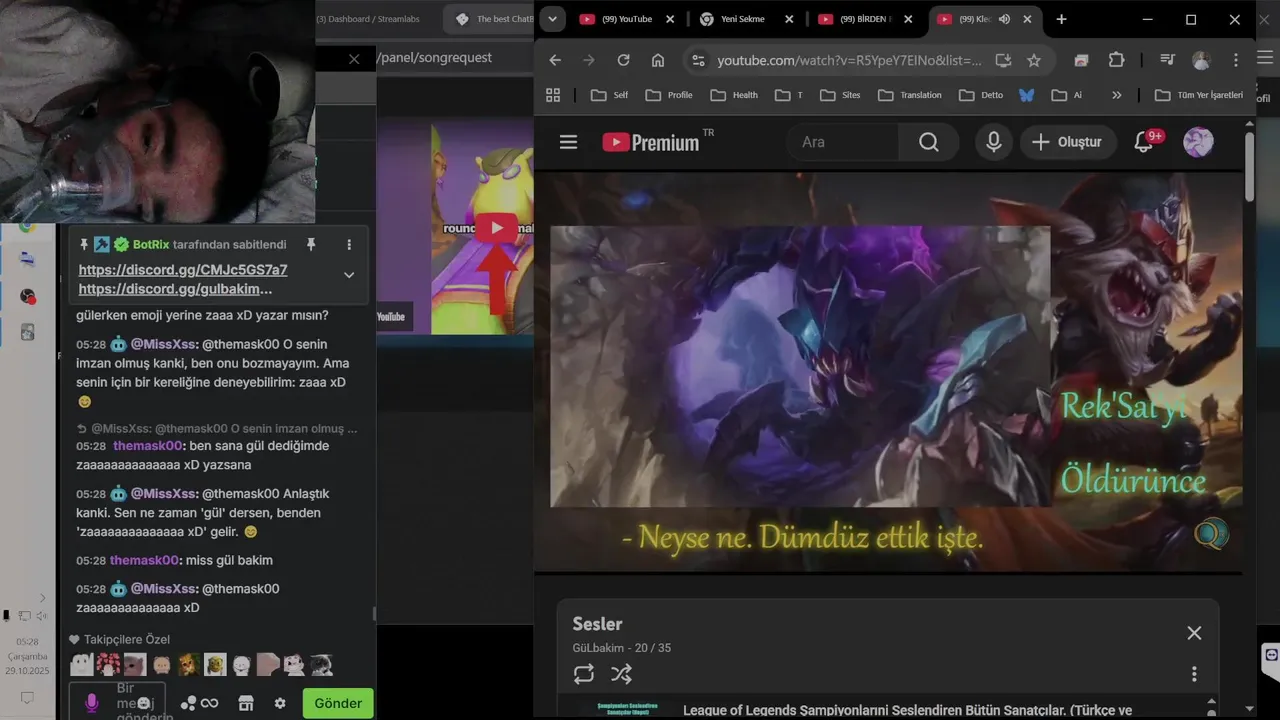
Task: View site information icon in address bar
Action: (698, 60)
